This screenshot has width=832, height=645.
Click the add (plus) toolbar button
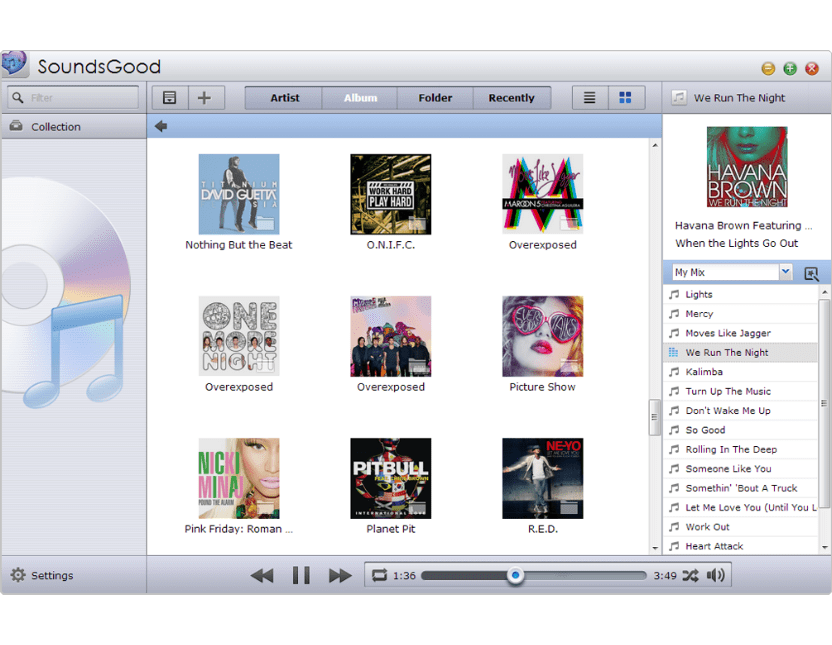point(204,98)
